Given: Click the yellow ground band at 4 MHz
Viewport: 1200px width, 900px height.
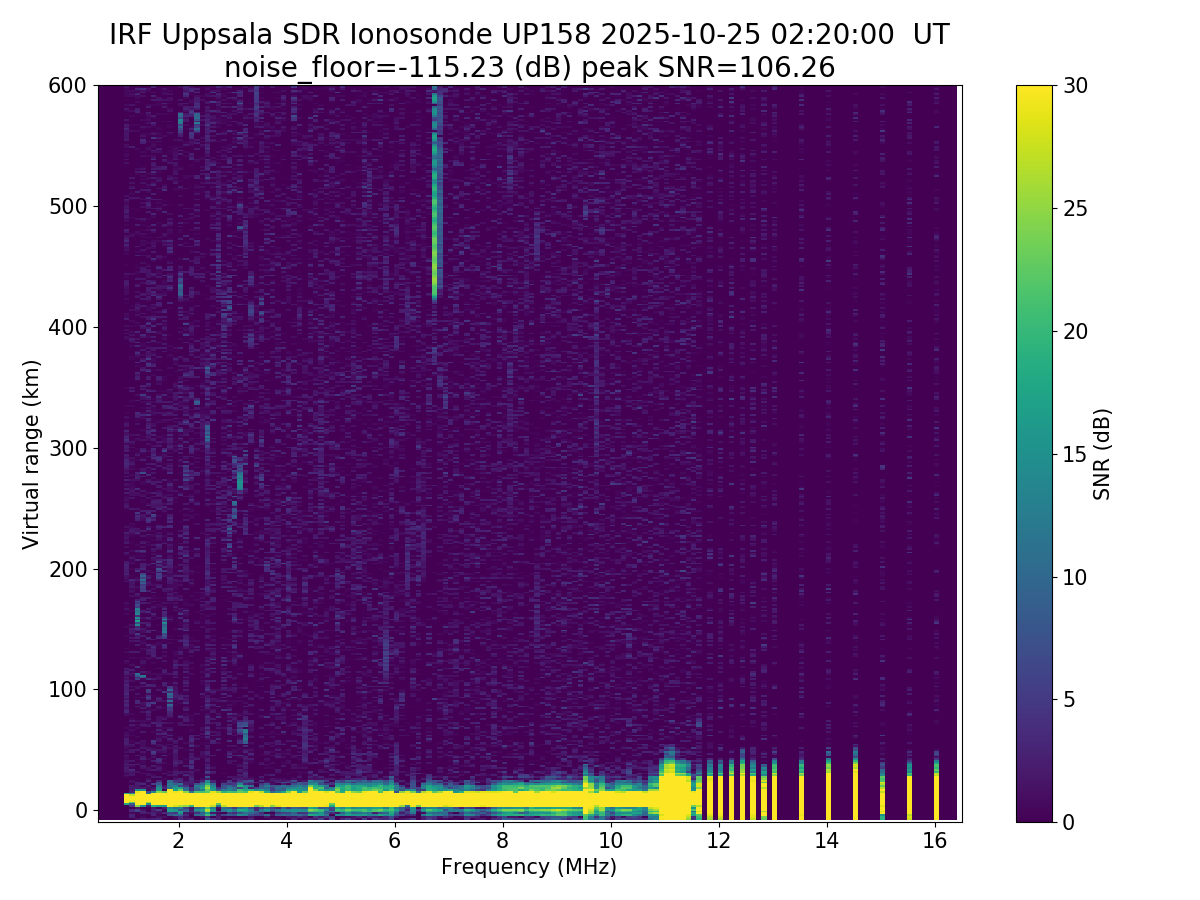Looking at the screenshot, I should (287, 799).
